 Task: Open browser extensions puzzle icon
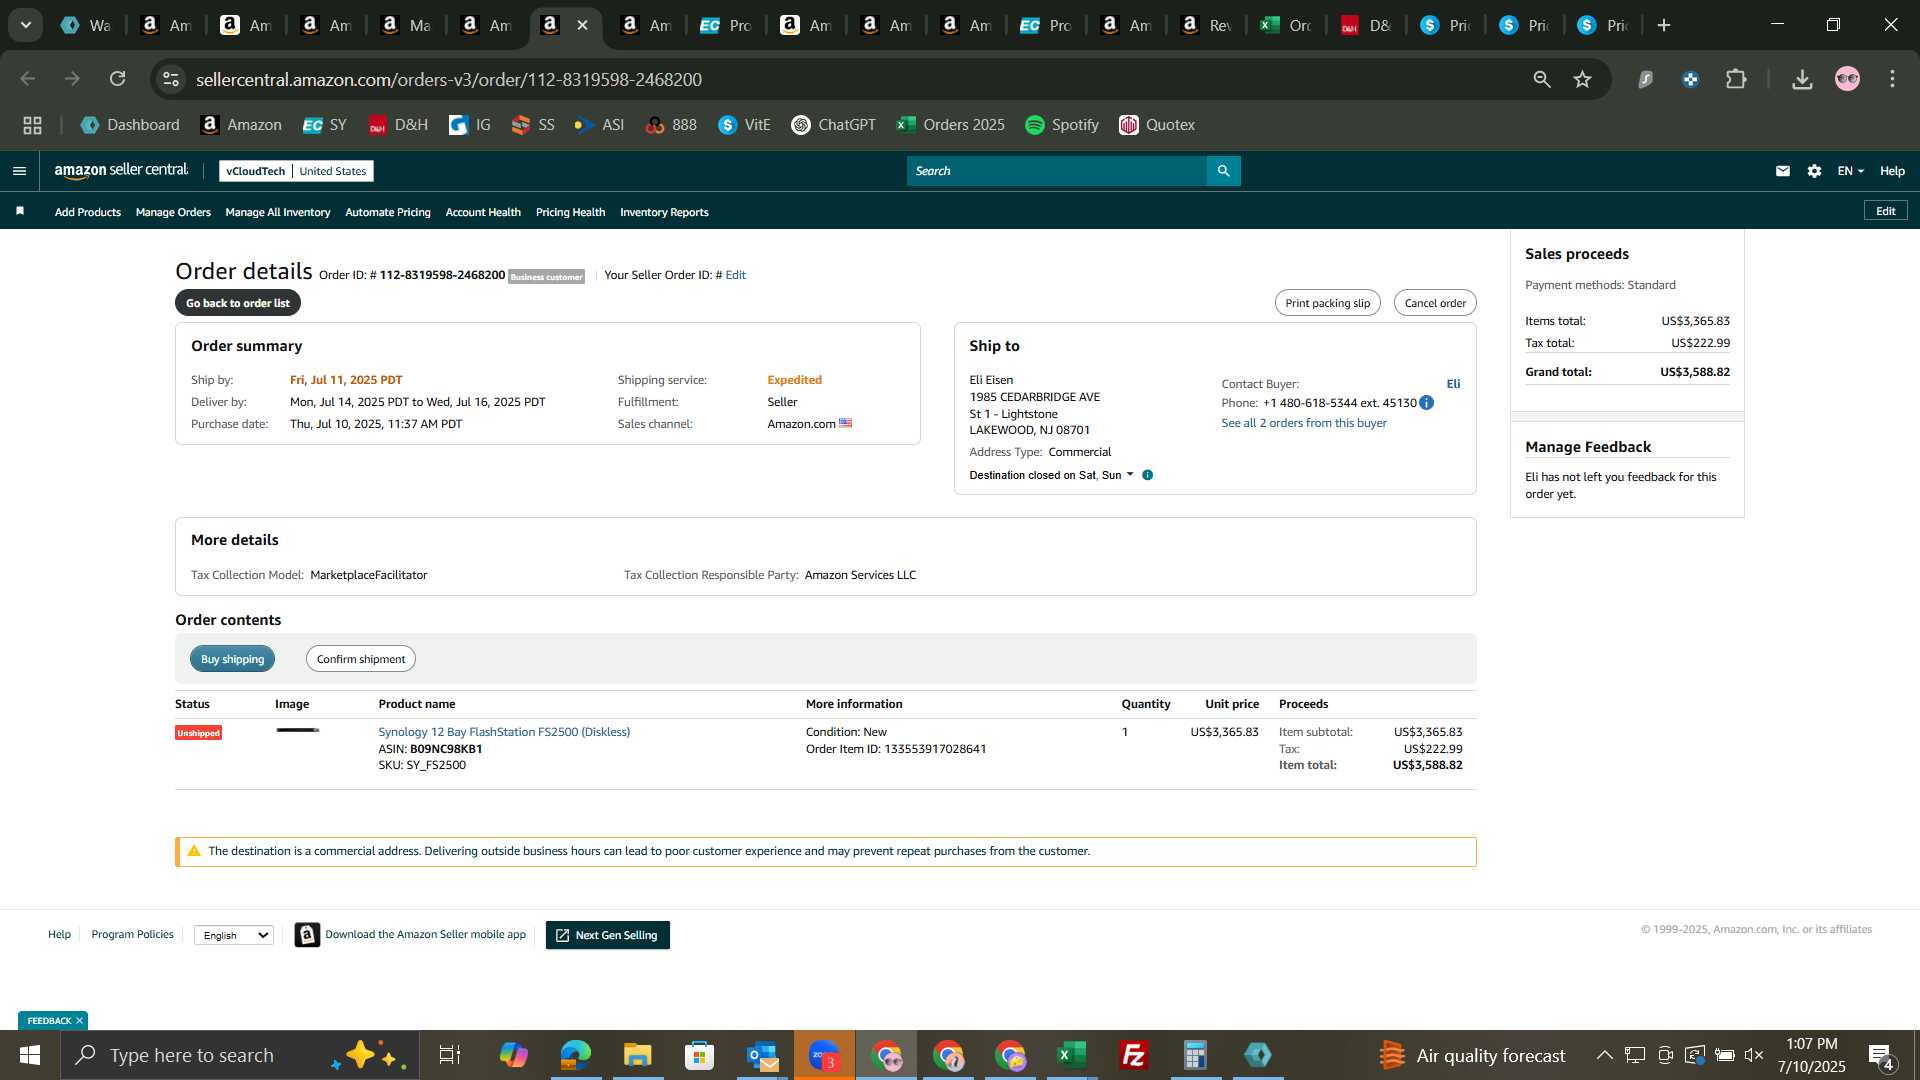1737,79
